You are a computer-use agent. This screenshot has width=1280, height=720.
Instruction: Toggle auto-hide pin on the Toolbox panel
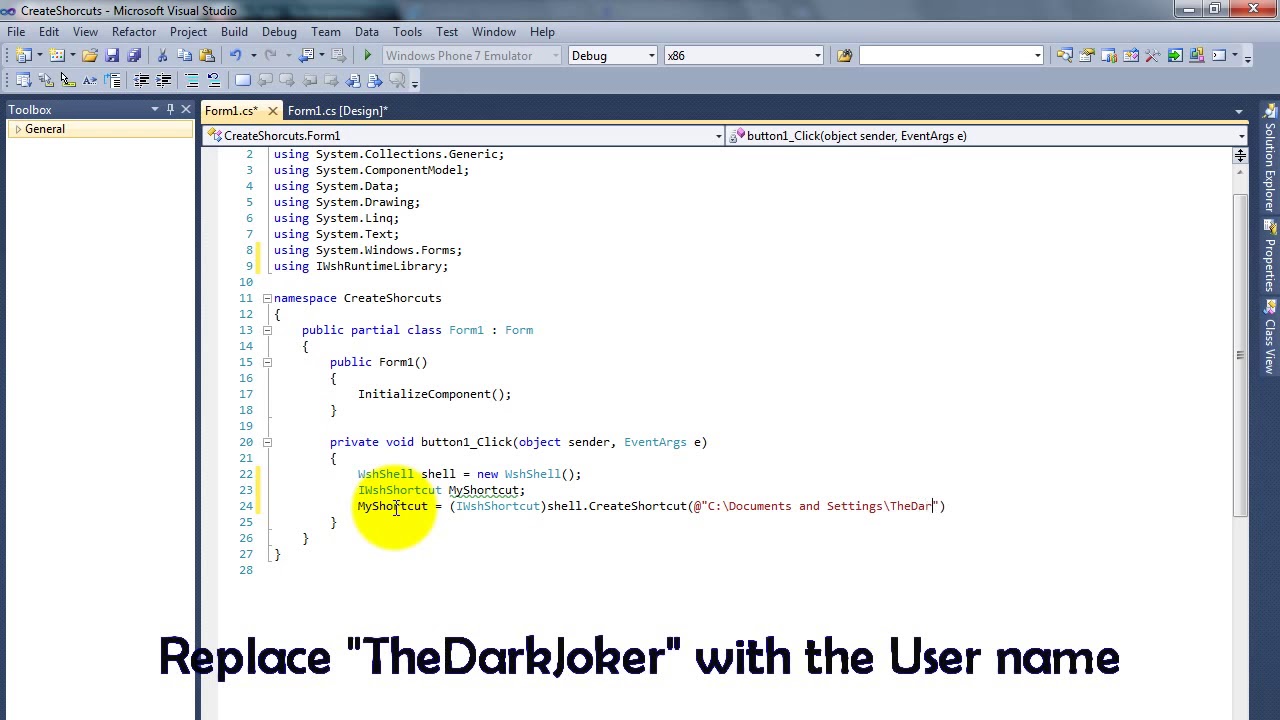[x=170, y=109]
